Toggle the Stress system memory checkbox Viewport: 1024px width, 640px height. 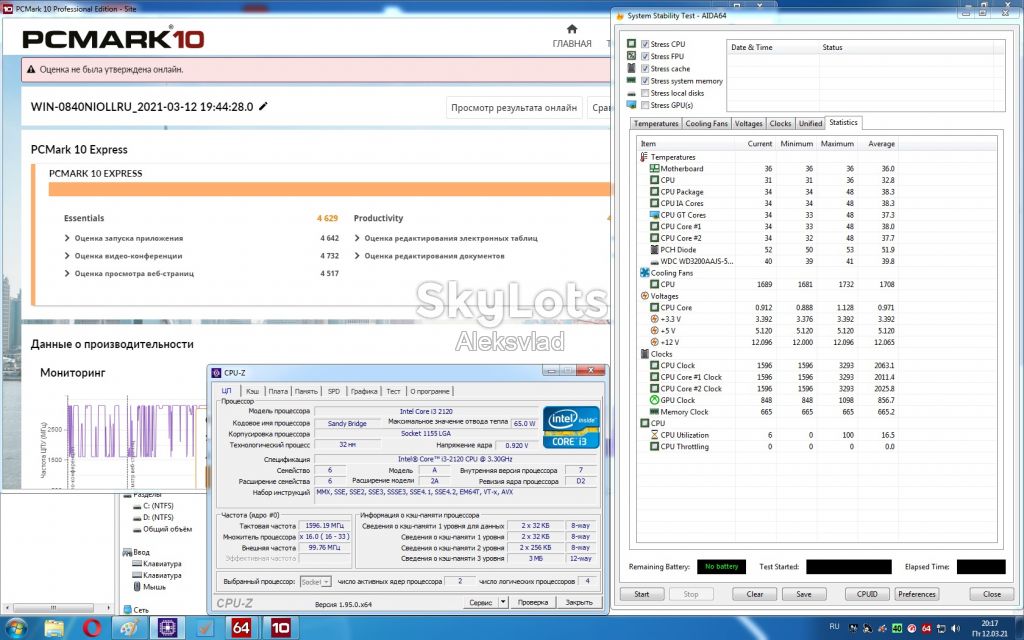point(645,81)
